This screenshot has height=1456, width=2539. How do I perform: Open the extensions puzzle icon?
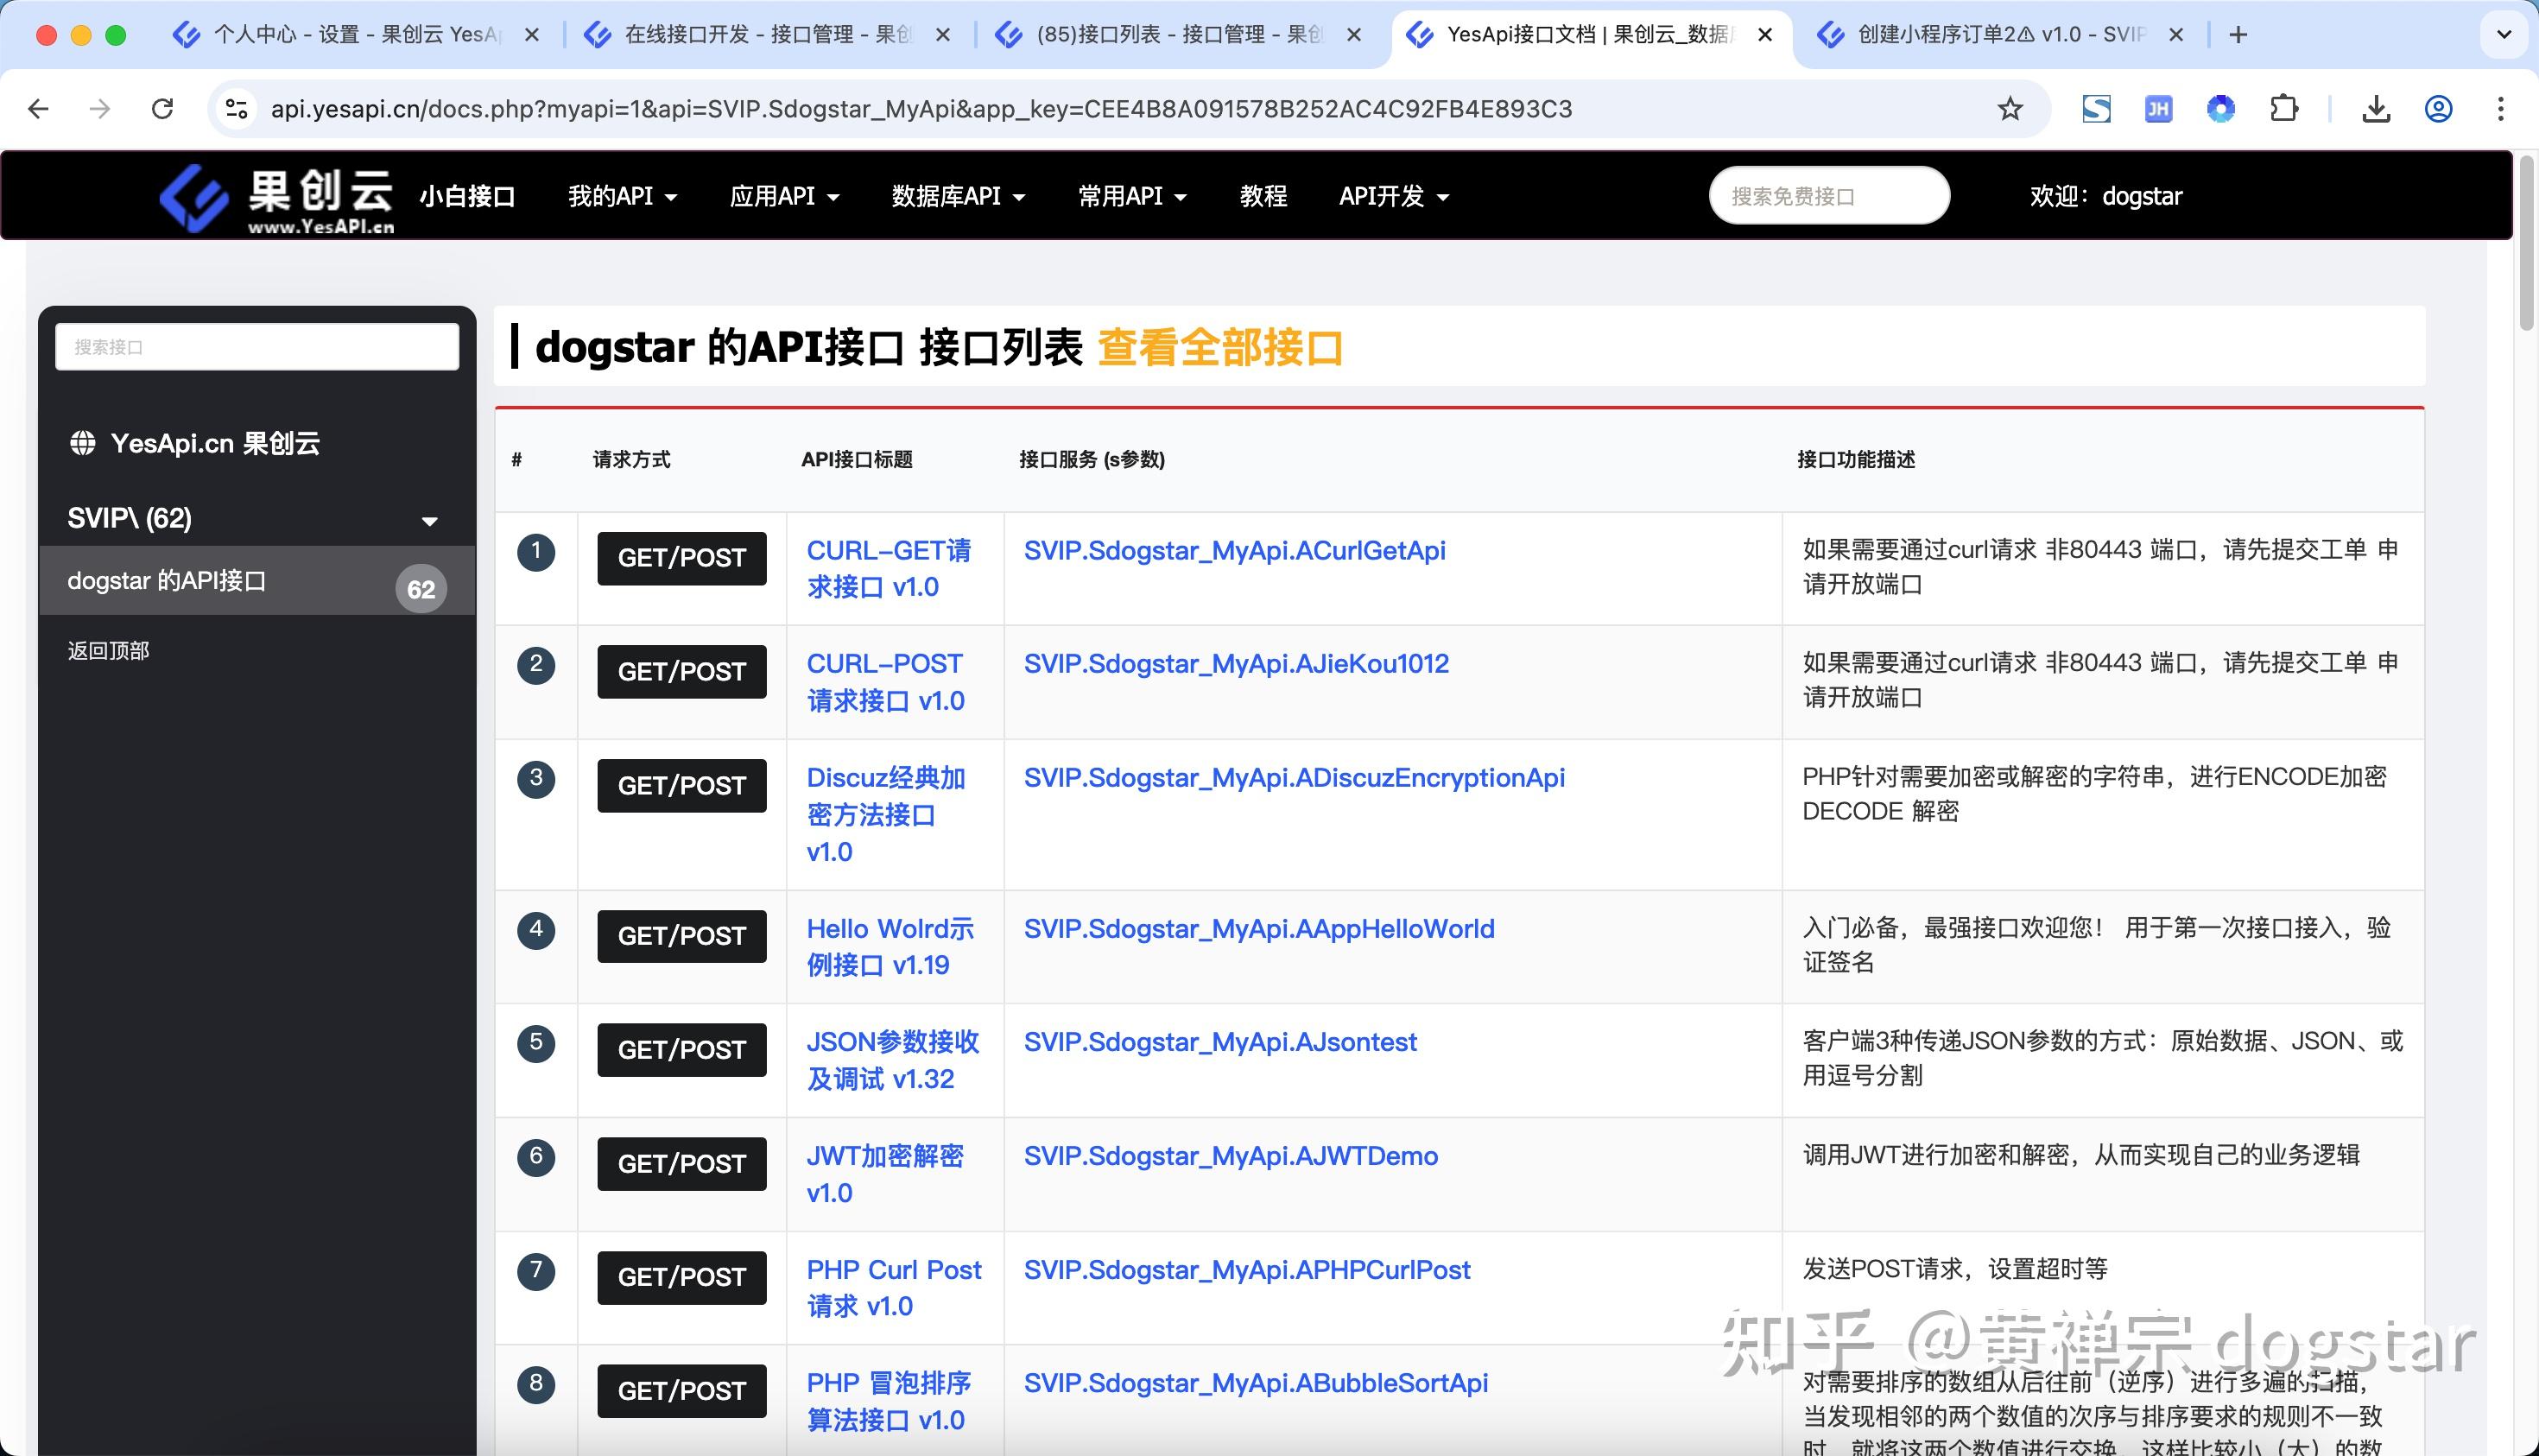coord(2284,109)
